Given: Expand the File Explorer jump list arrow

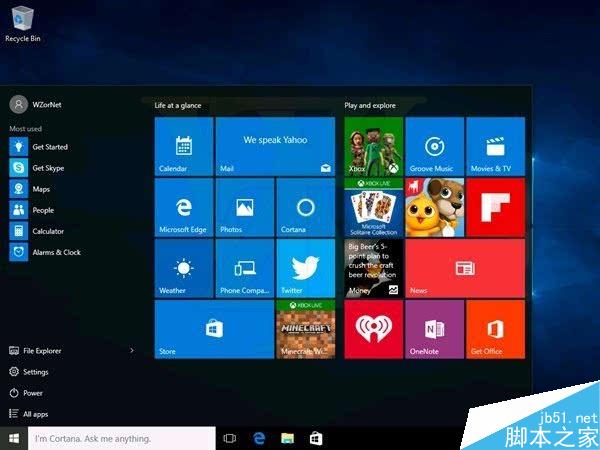Looking at the screenshot, I should click(132, 351).
